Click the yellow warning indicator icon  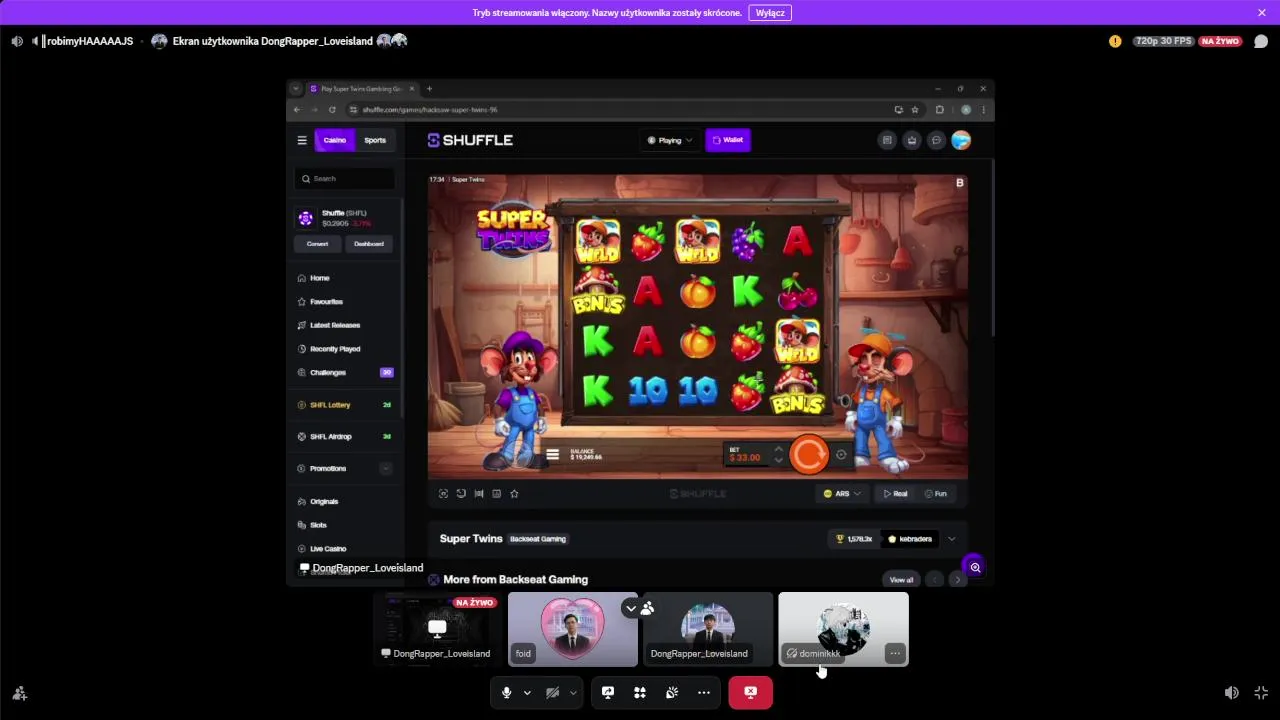(1115, 41)
